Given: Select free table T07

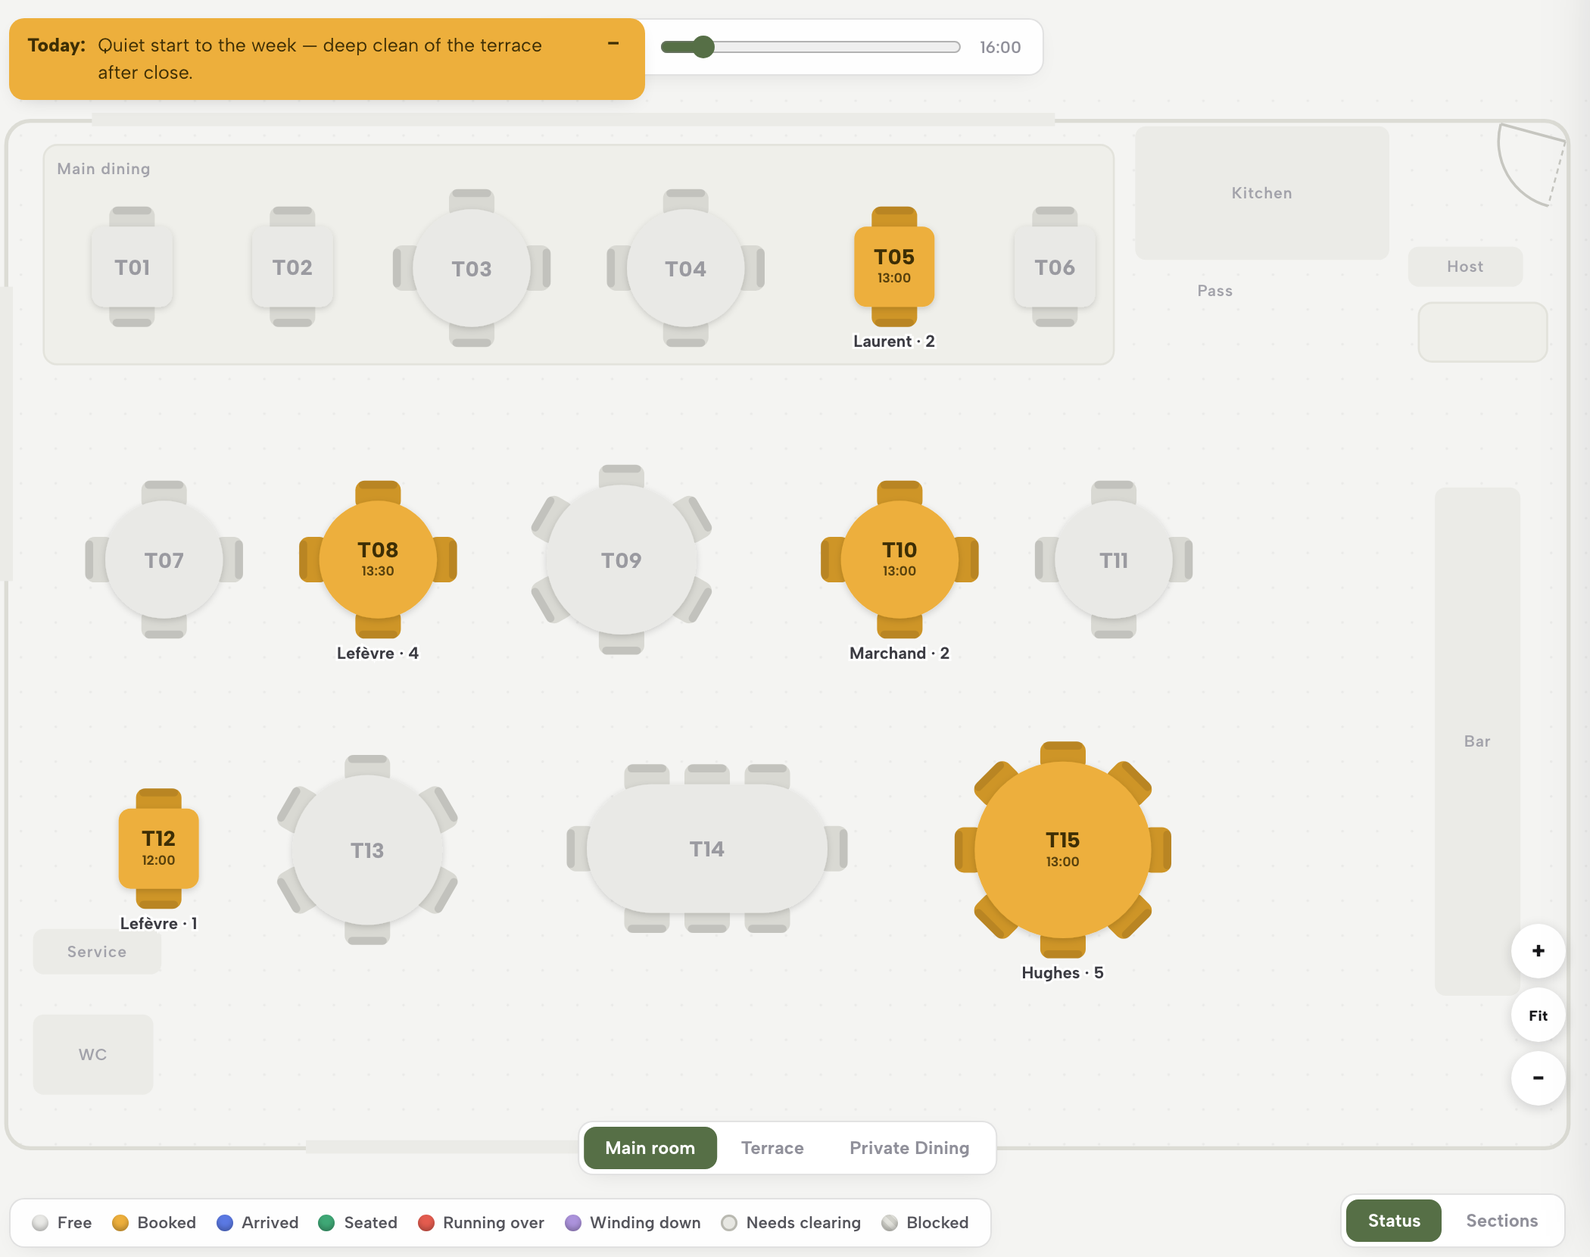Looking at the screenshot, I should (164, 560).
